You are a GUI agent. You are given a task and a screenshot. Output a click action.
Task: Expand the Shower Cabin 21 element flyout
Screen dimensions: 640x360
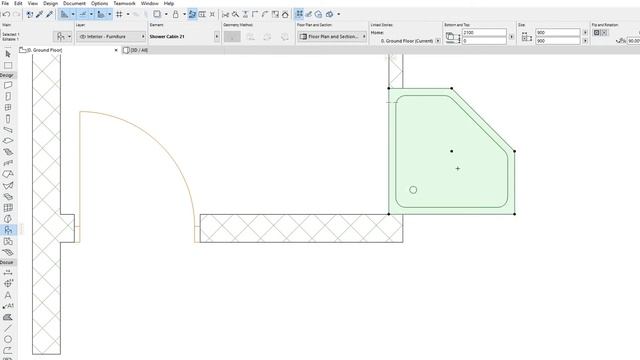(x=217, y=37)
